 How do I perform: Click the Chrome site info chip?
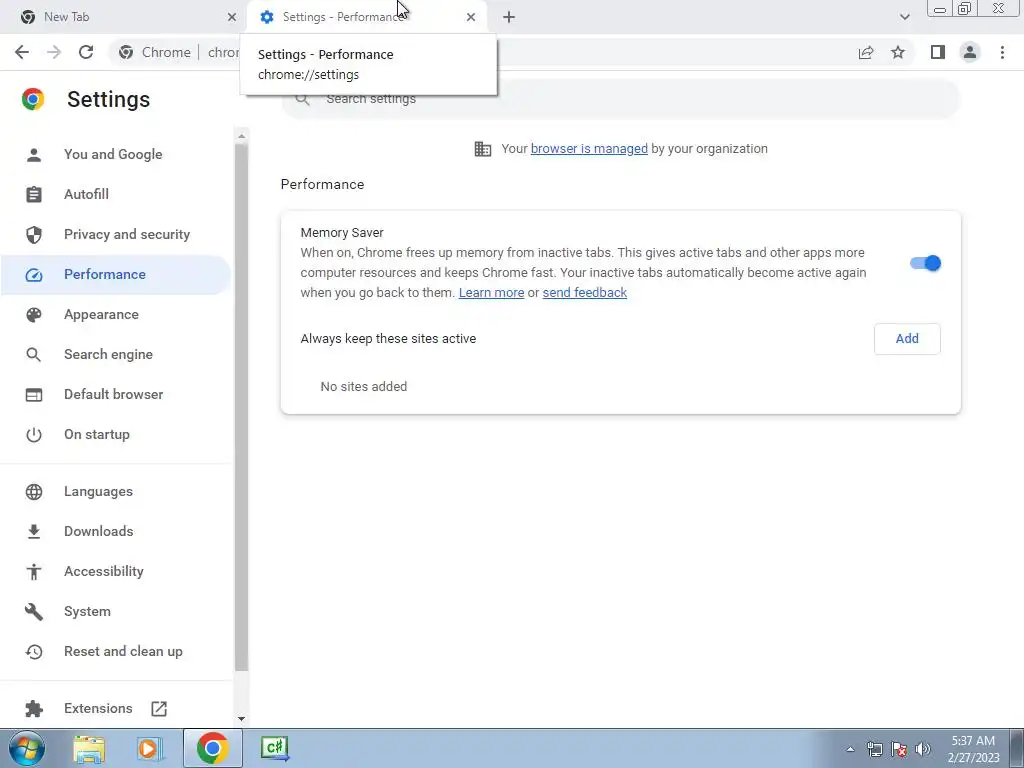pyautogui.click(x=155, y=52)
